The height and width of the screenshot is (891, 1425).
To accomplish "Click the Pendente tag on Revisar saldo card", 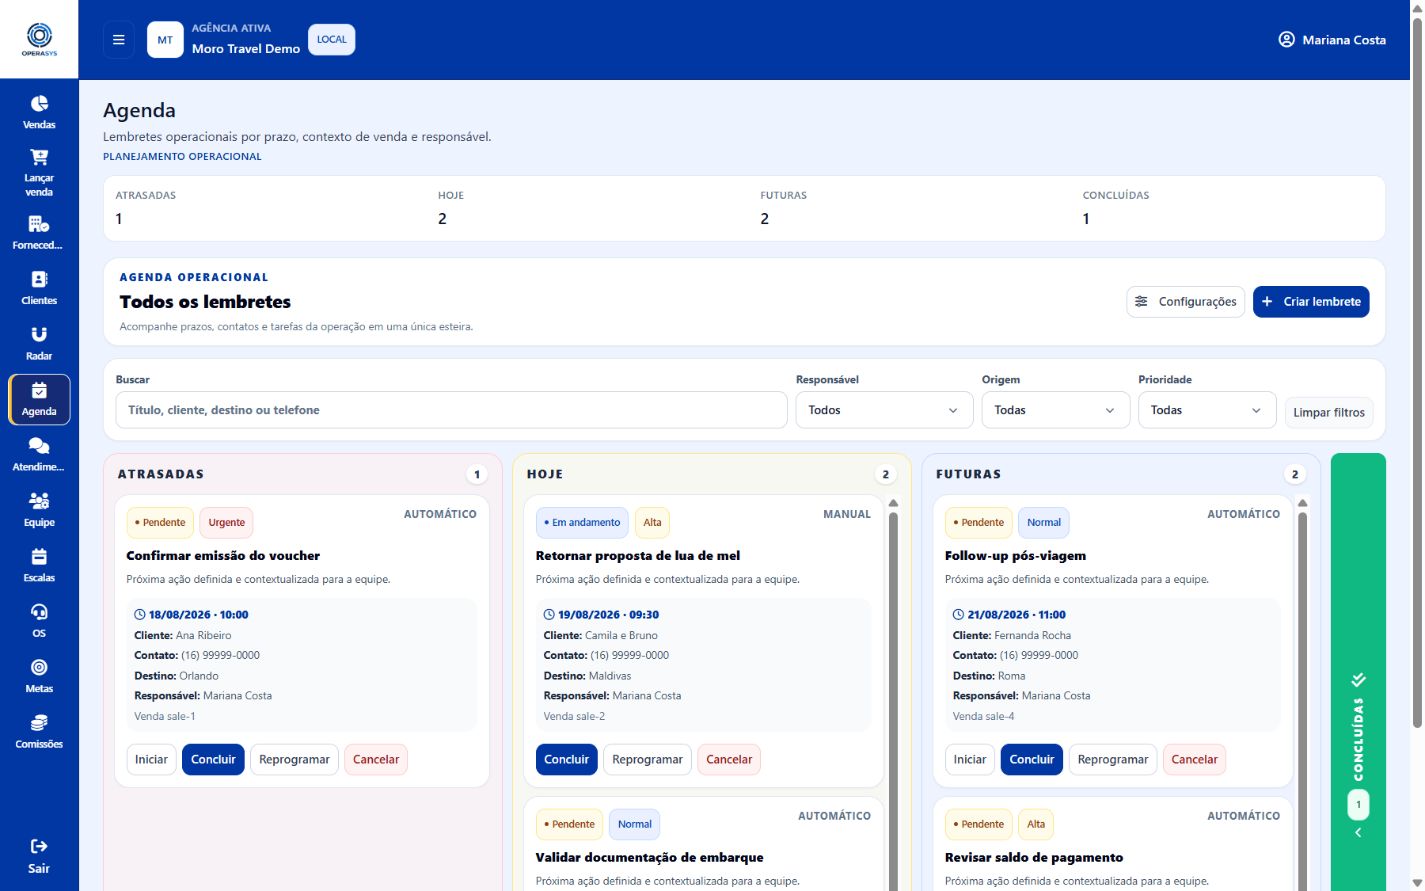I will pos(979,825).
